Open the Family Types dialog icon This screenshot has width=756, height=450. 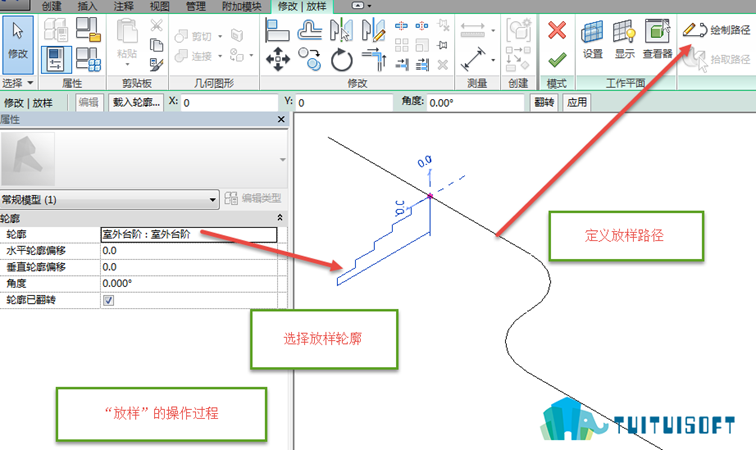pos(88,59)
